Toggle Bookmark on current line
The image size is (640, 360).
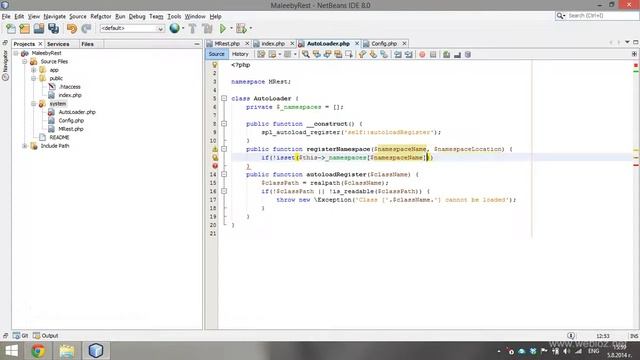click(384, 54)
